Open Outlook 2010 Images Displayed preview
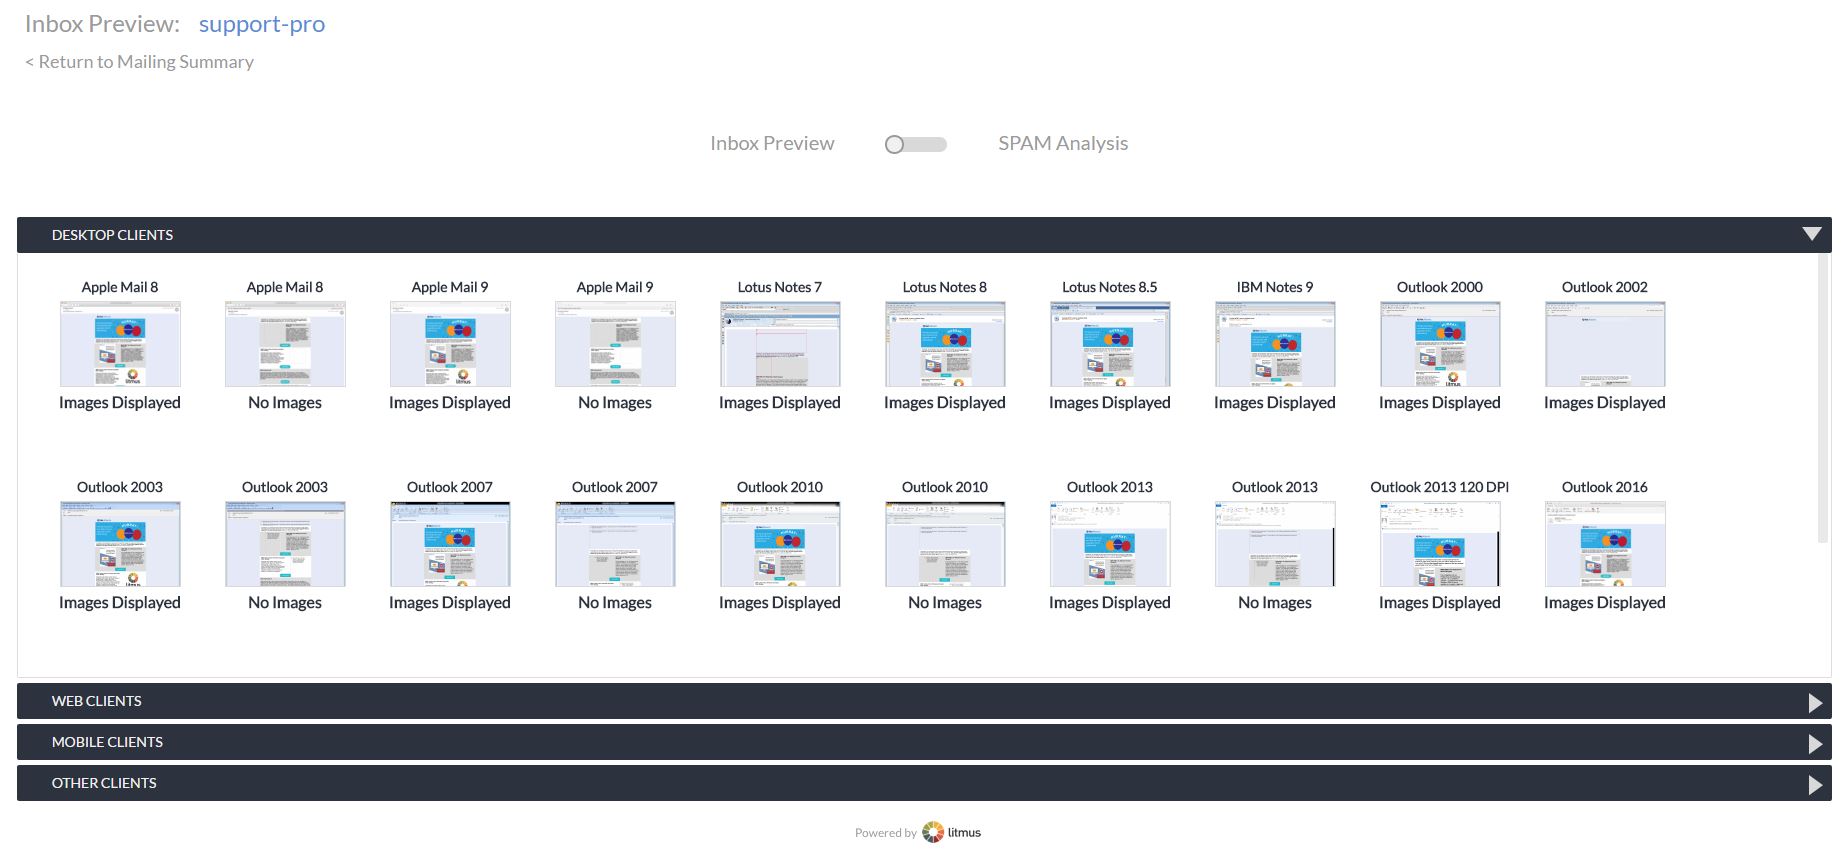Viewport: 1847px width, 863px height. coord(780,544)
